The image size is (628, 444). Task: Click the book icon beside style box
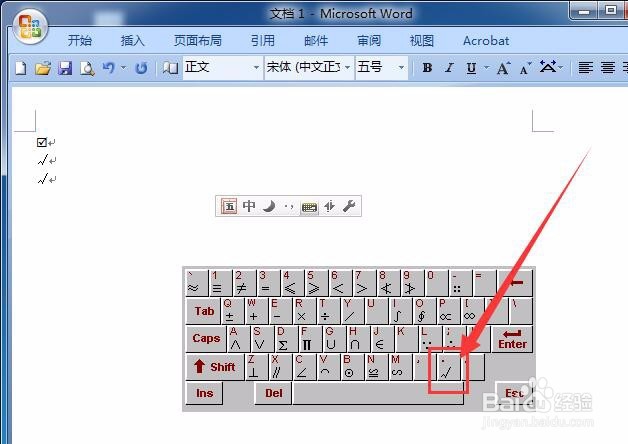coord(170,68)
